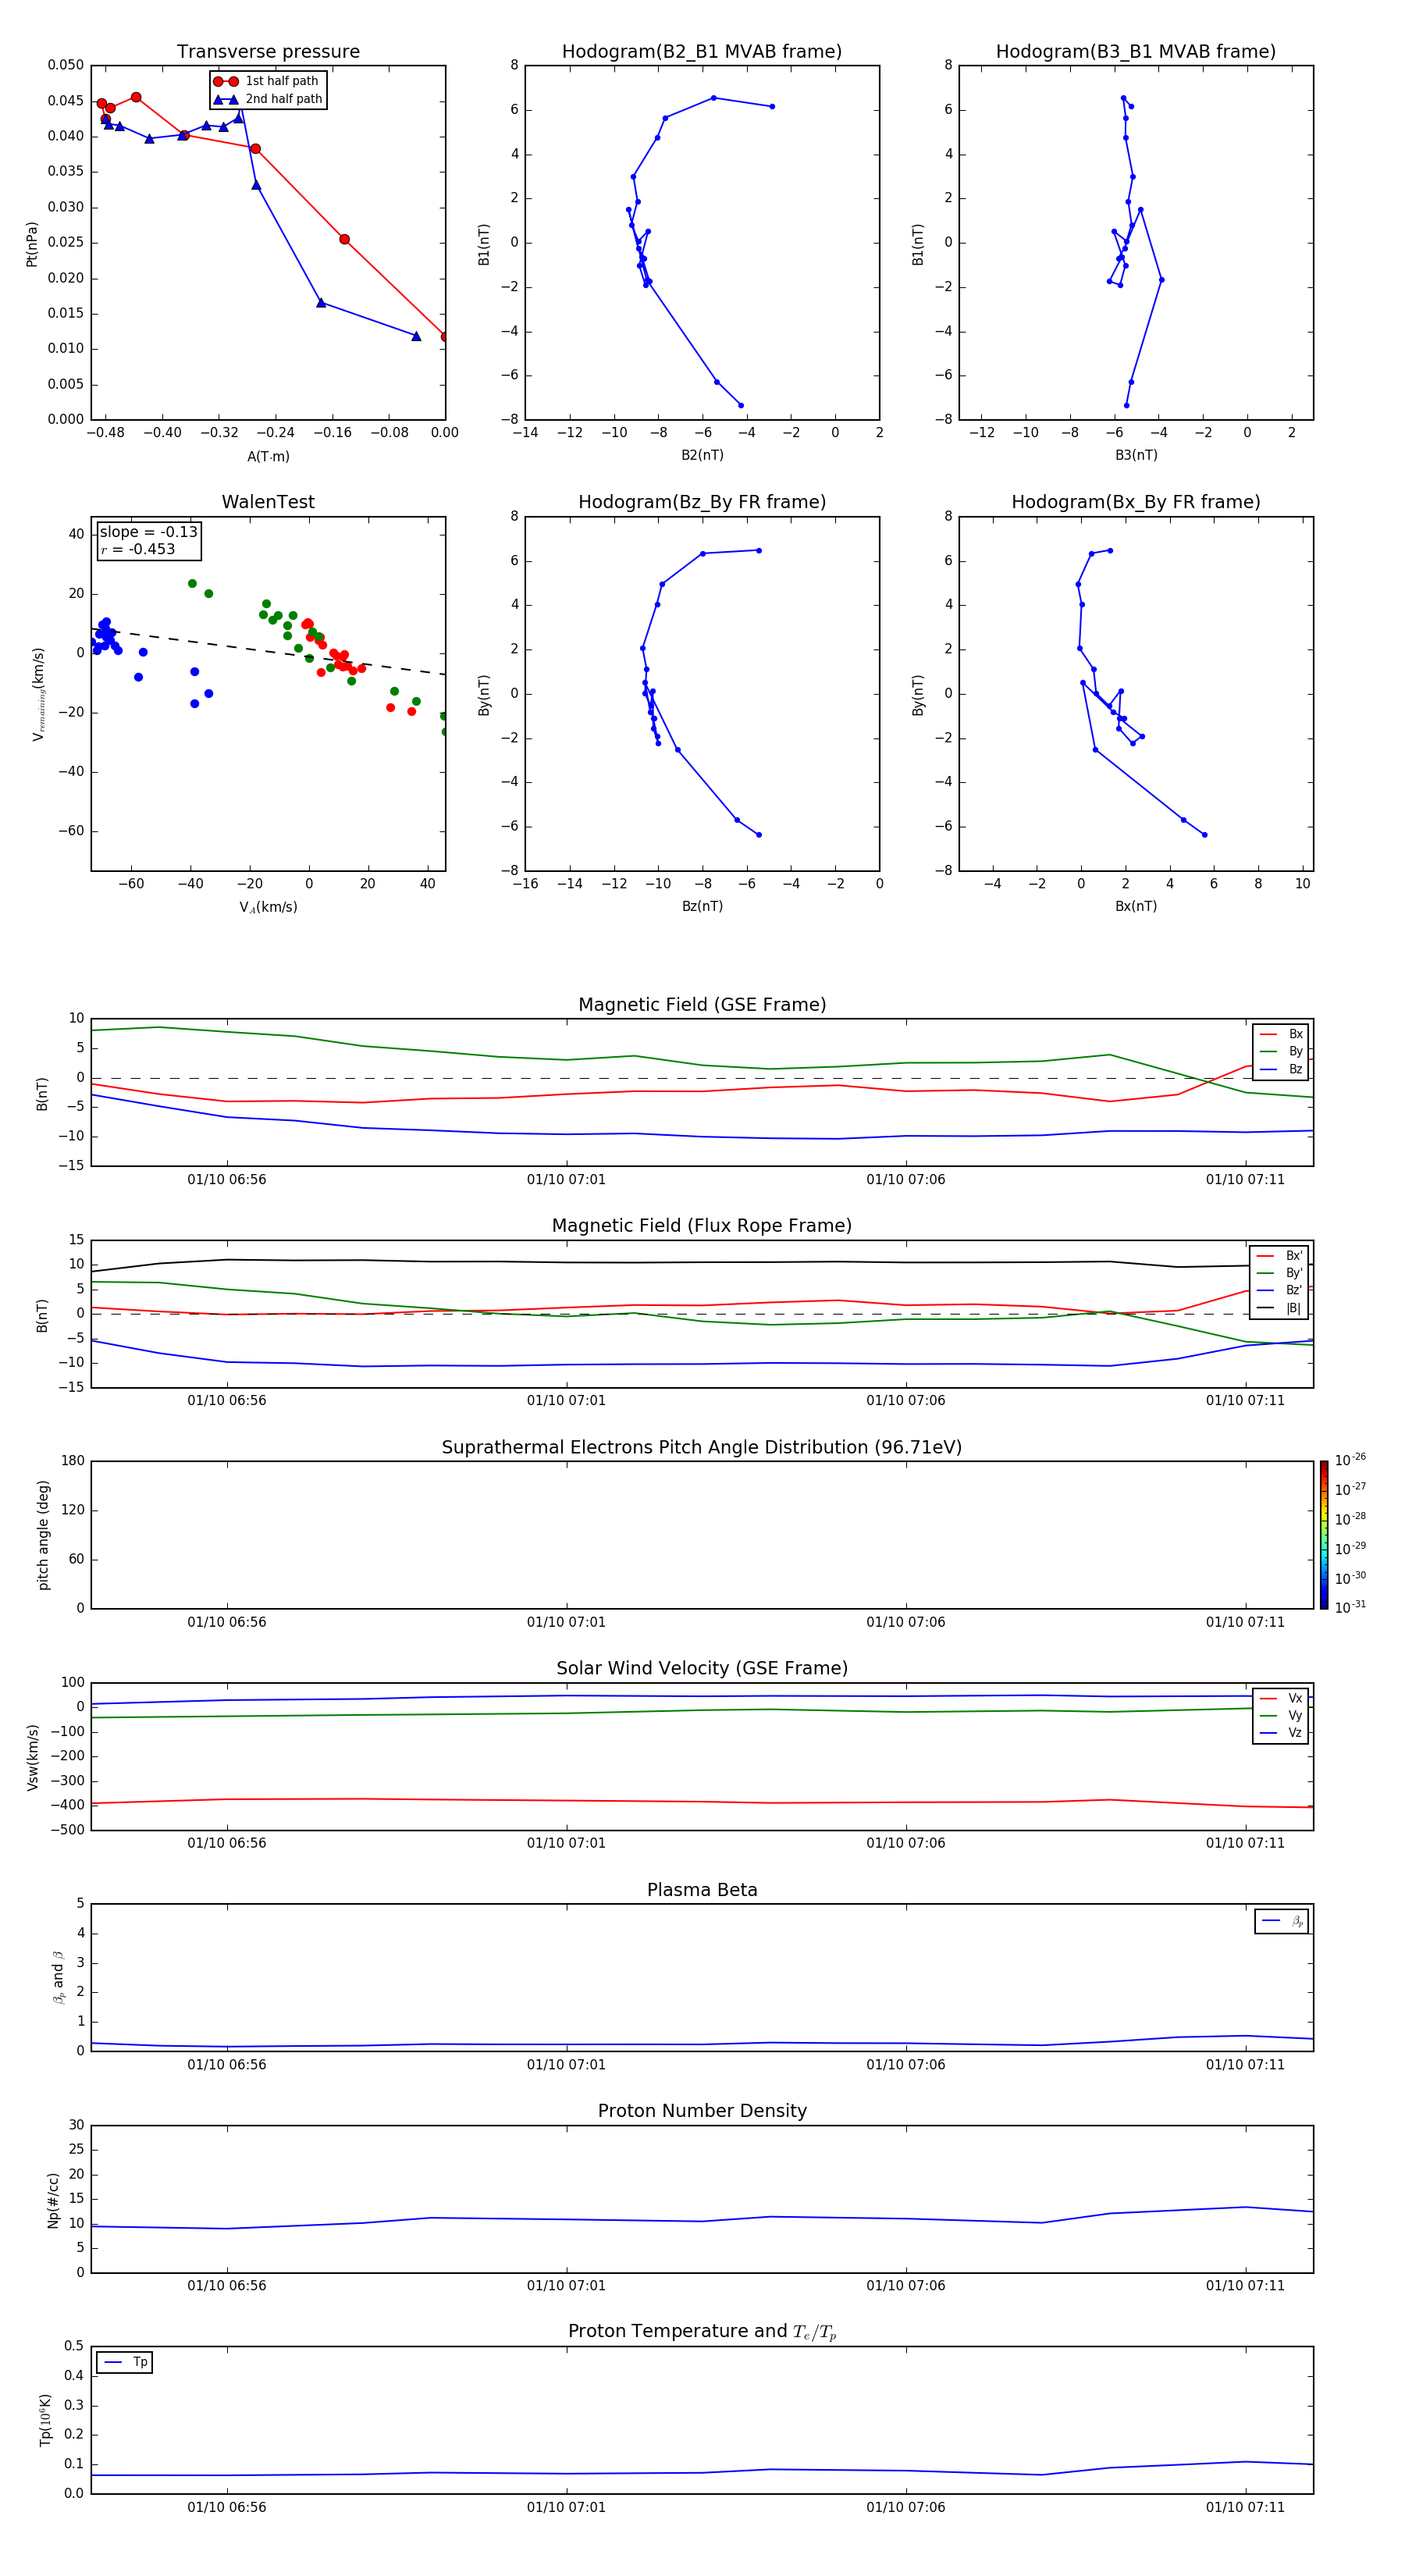The width and height of the screenshot is (1405, 2576).
Task: Click the 'r = -0.453' annotation text
Action: [x=138, y=549]
